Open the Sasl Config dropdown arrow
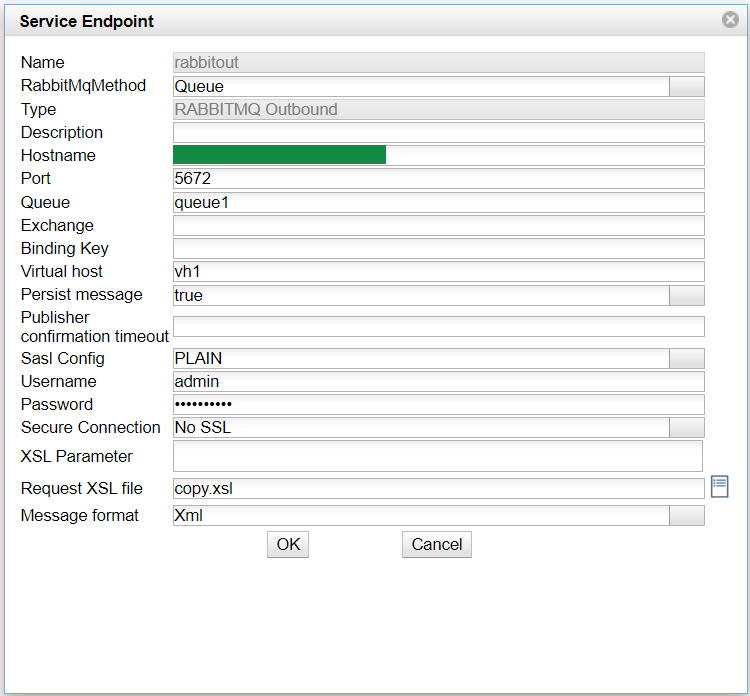The image size is (750, 696). tap(686, 359)
